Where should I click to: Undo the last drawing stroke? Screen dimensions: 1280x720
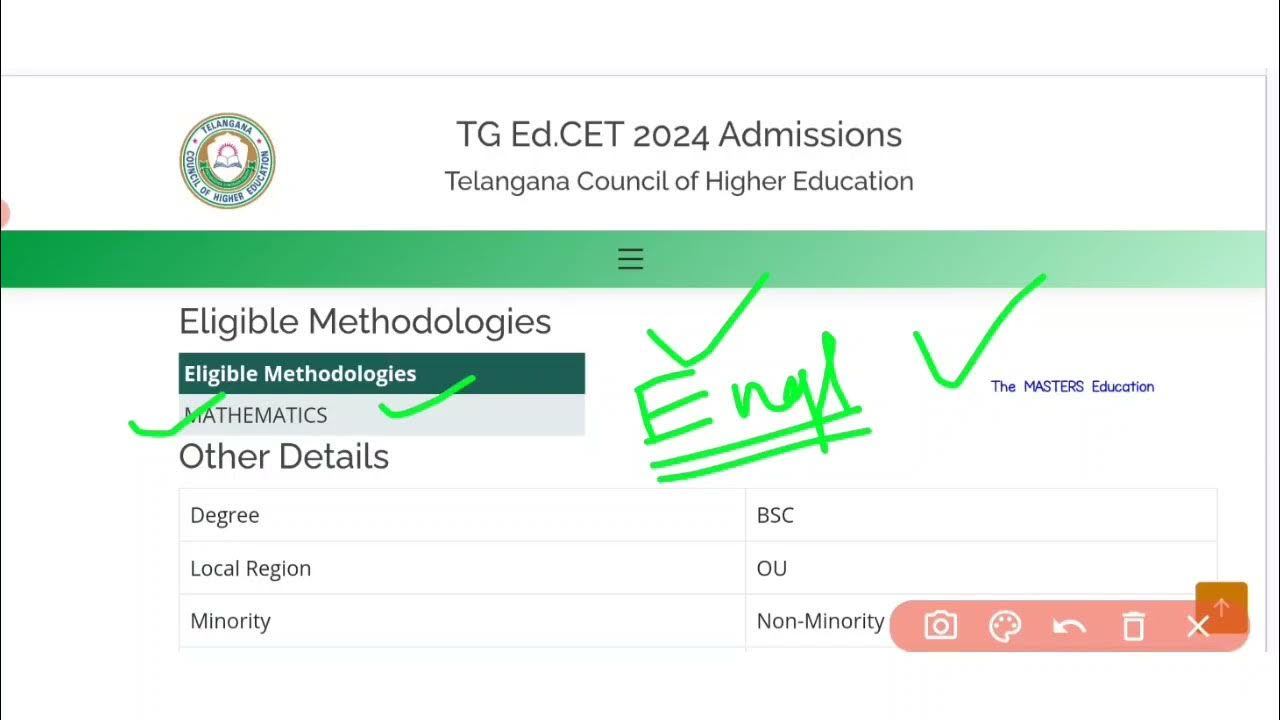[x=1069, y=627]
